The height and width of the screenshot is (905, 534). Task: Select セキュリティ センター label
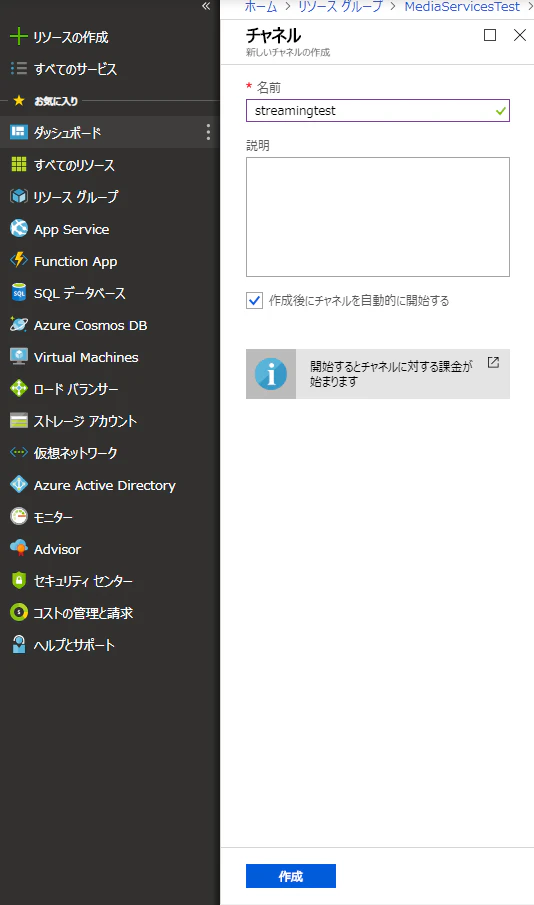[x=83, y=581]
